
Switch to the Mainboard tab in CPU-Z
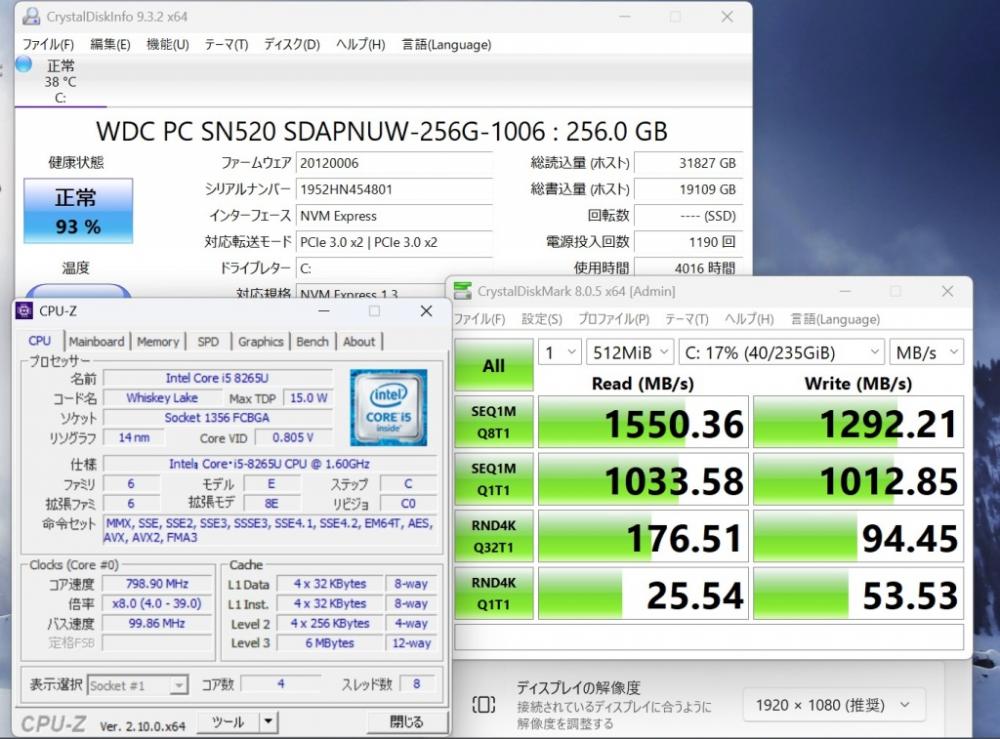pyautogui.click(x=97, y=341)
